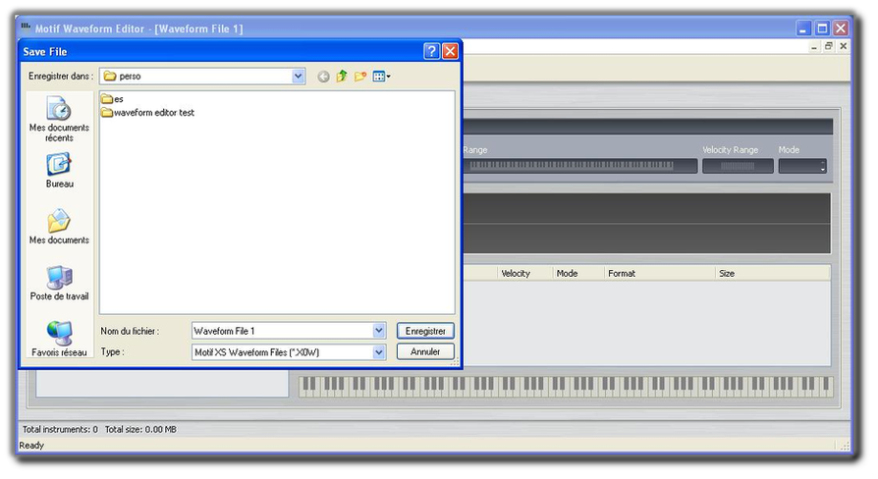This screenshot has width=878, height=479.
Task: Close the inner Waveform File document
Action: (x=843, y=46)
